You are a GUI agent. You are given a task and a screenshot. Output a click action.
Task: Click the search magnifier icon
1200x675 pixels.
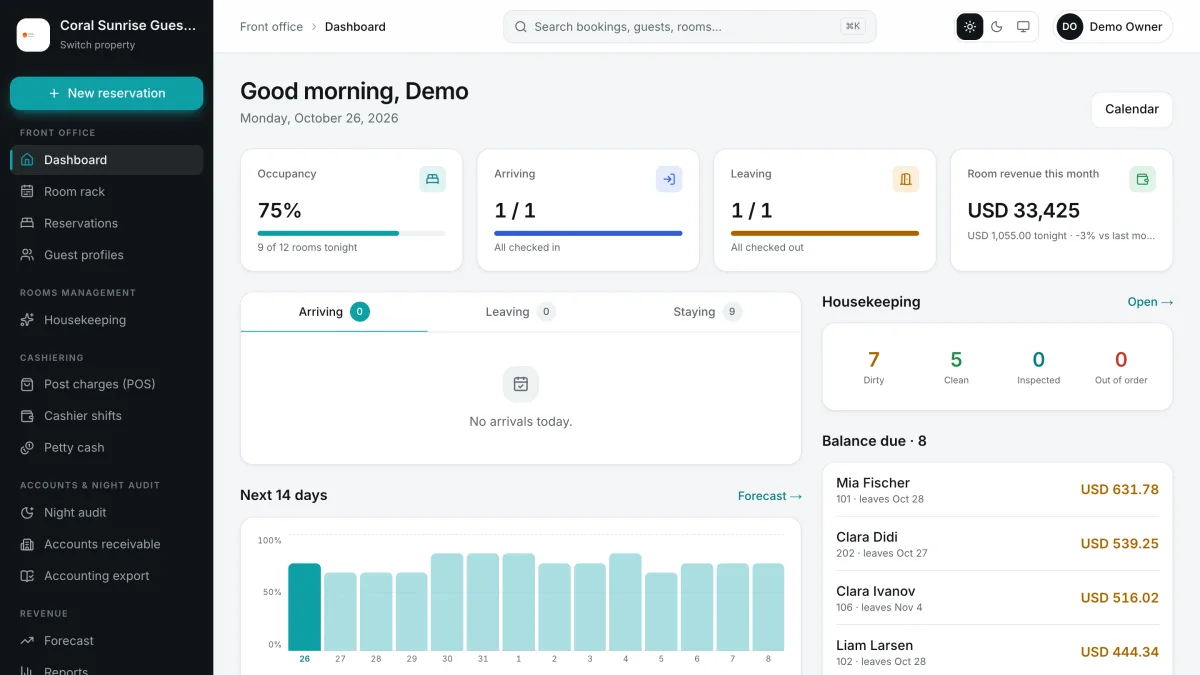click(521, 27)
